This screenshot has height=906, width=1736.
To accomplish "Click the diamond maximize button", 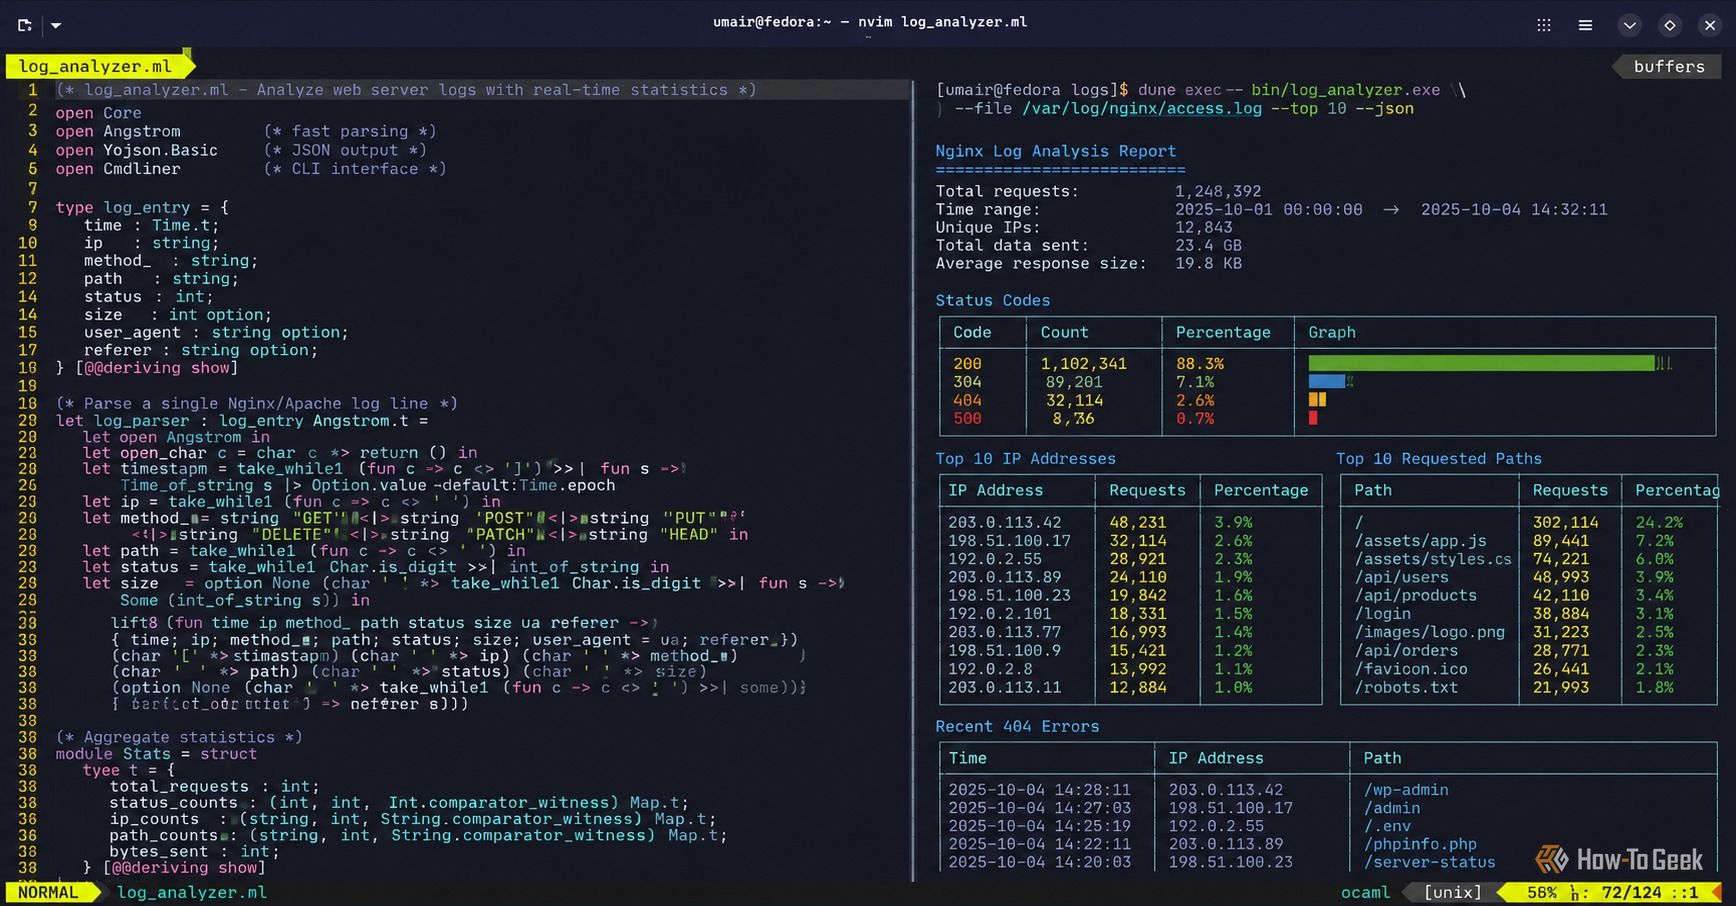I will pos(1670,25).
